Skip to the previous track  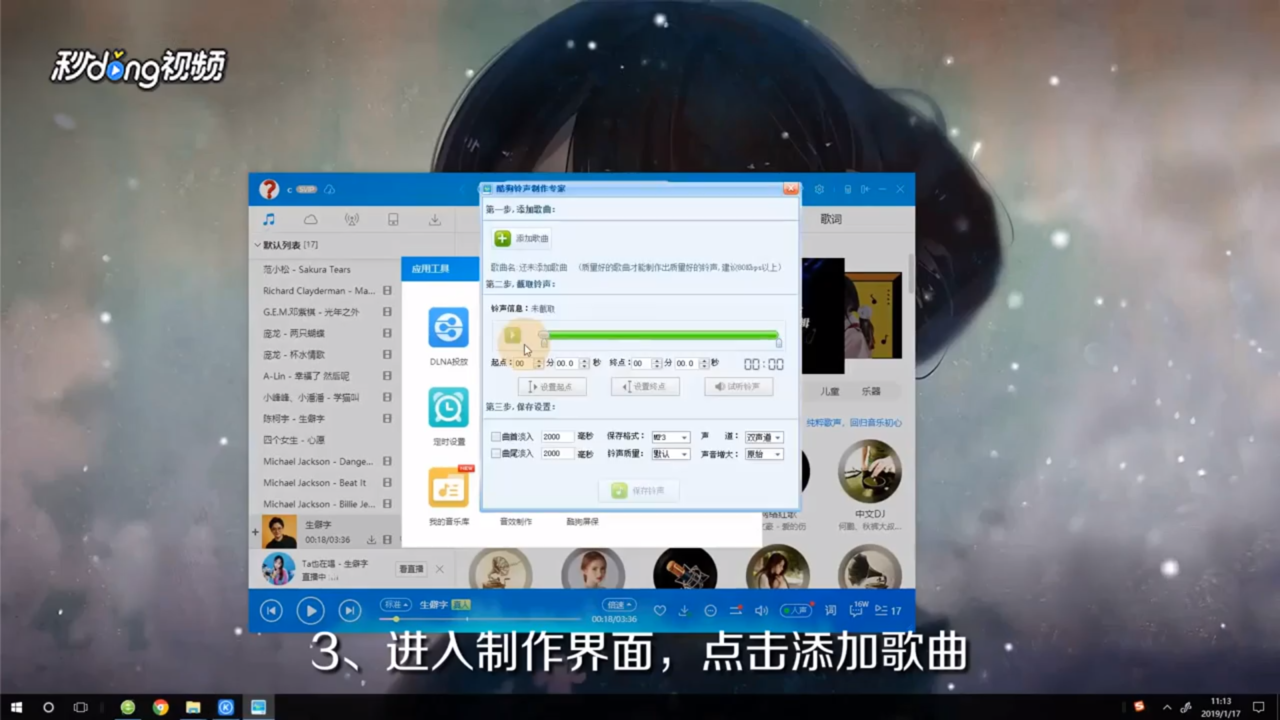click(271, 610)
